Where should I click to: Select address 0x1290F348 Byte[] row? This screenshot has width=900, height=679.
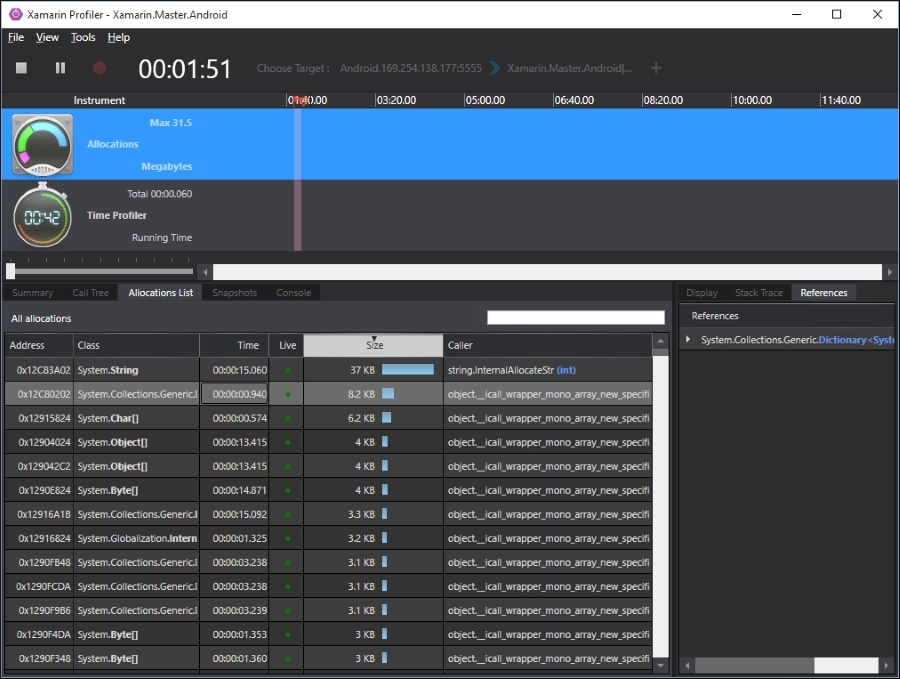pyautogui.click(x=328, y=659)
